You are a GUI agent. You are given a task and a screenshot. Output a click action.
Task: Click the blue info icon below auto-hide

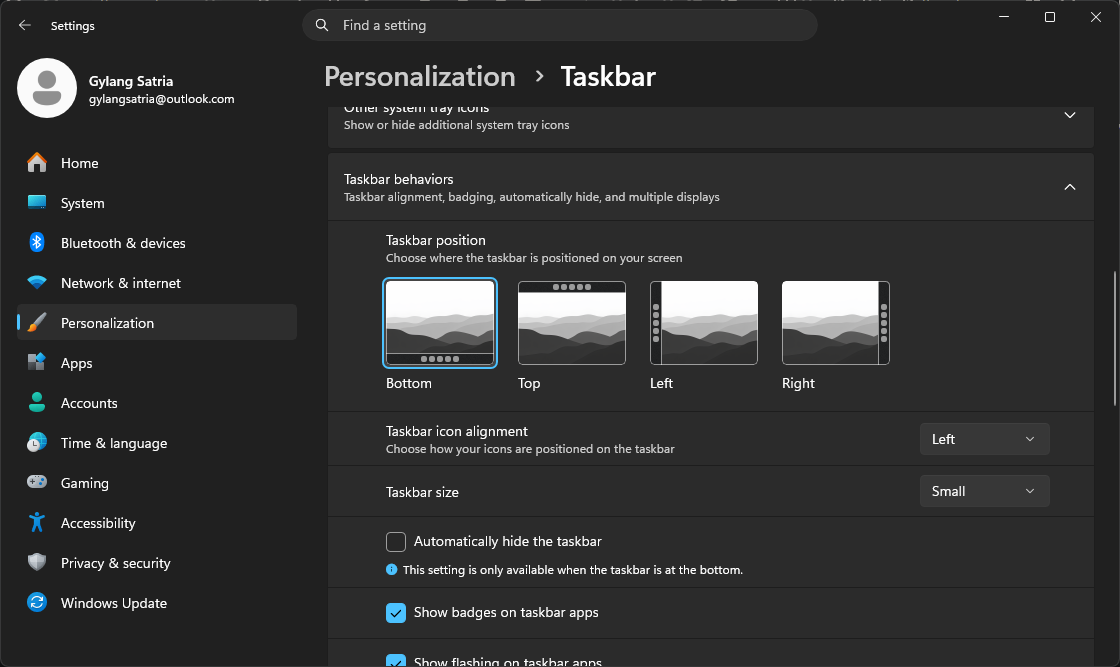click(x=391, y=569)
